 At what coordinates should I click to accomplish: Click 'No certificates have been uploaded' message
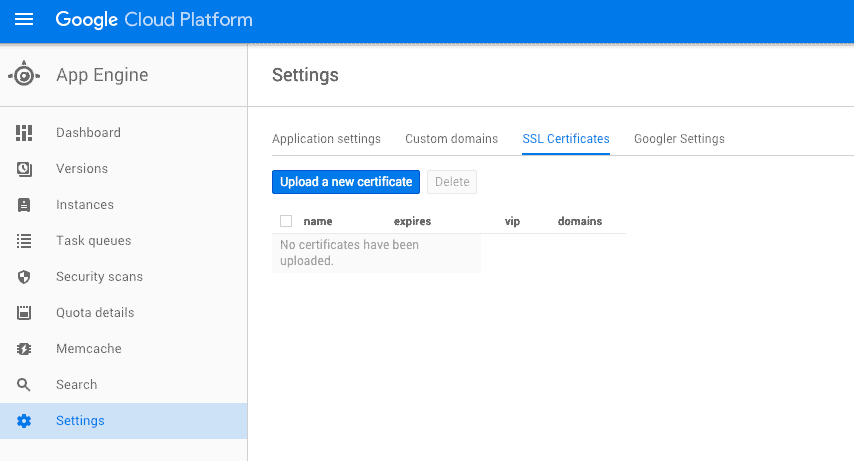click(x=349, y=253)
